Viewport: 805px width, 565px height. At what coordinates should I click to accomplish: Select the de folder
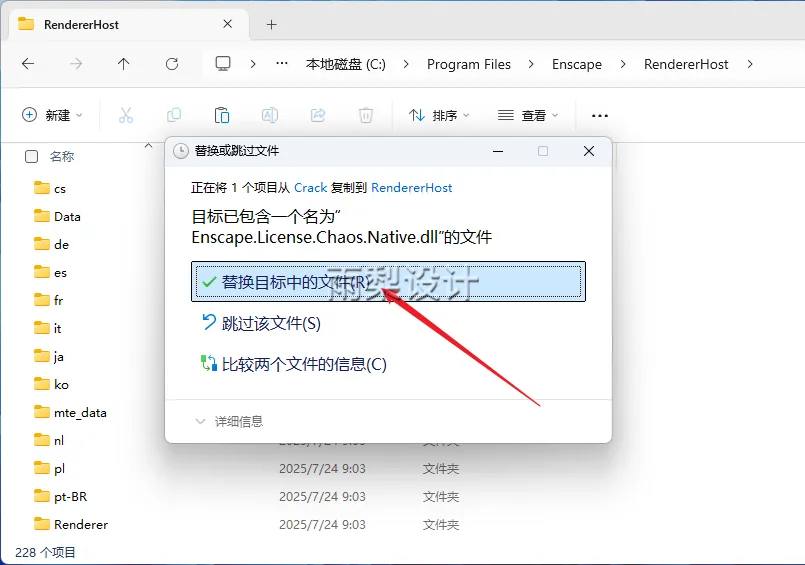[51, 244]
